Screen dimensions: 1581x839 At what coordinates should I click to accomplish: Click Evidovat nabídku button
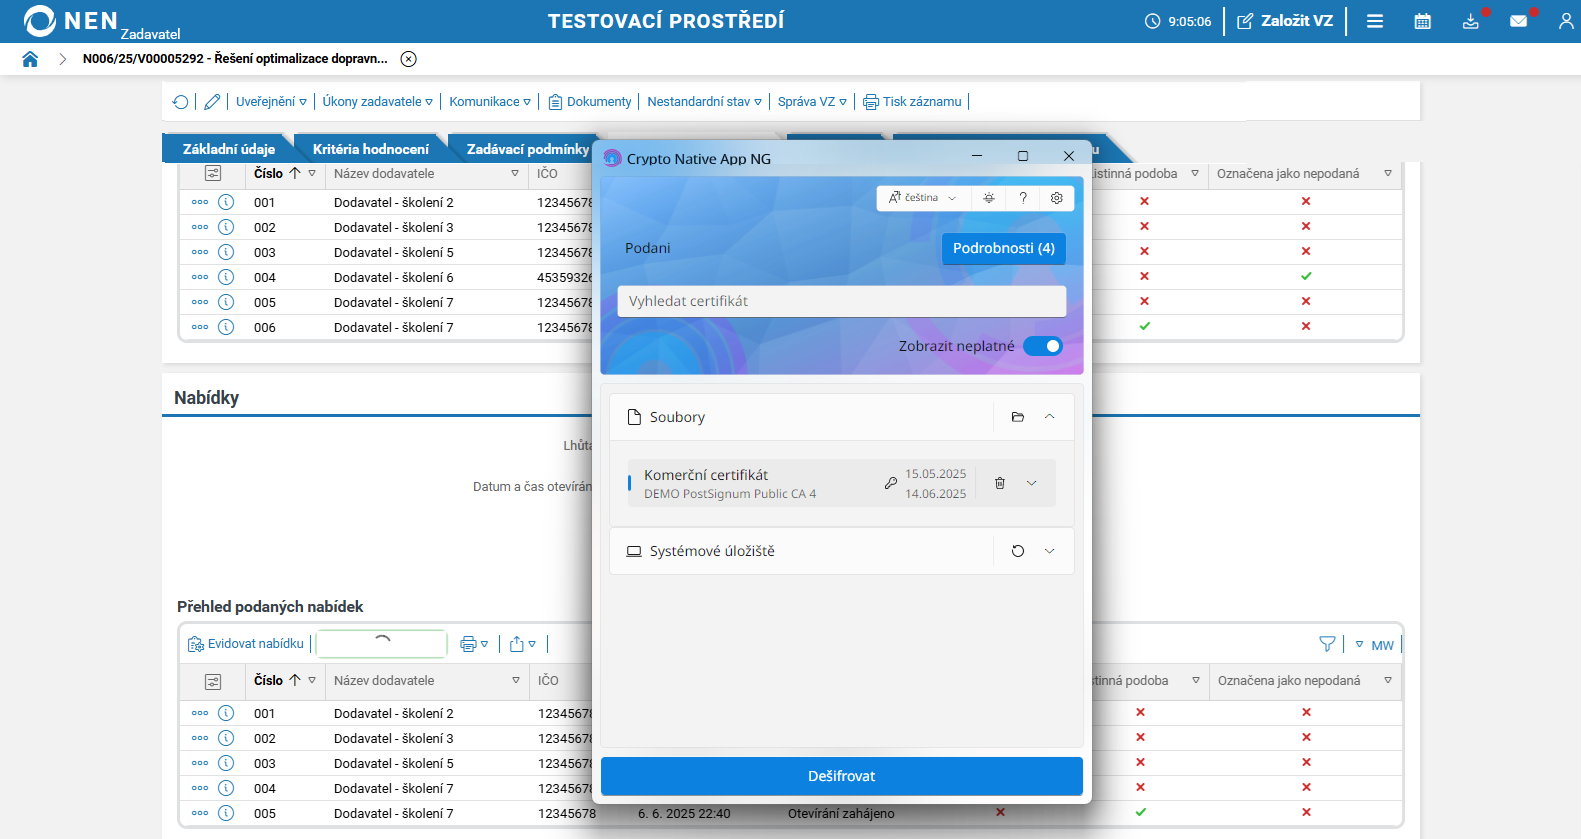(x=246, y=644)
